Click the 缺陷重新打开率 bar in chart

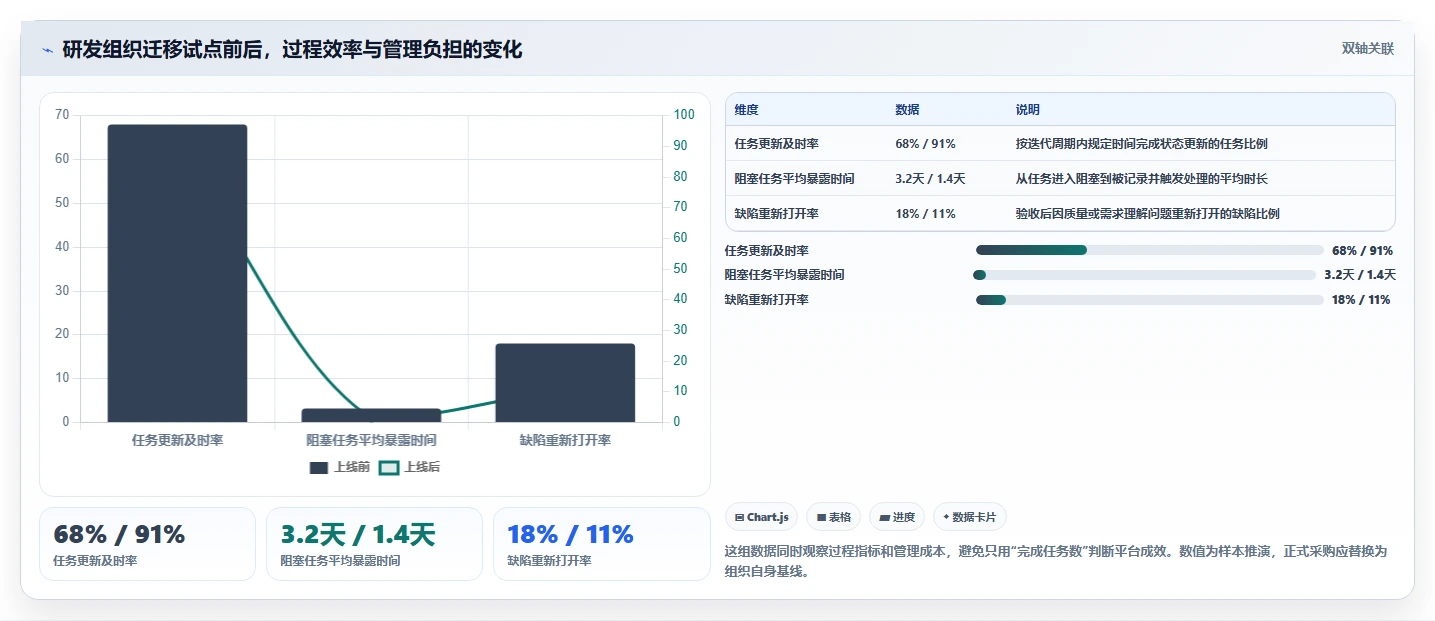(565, 383)
